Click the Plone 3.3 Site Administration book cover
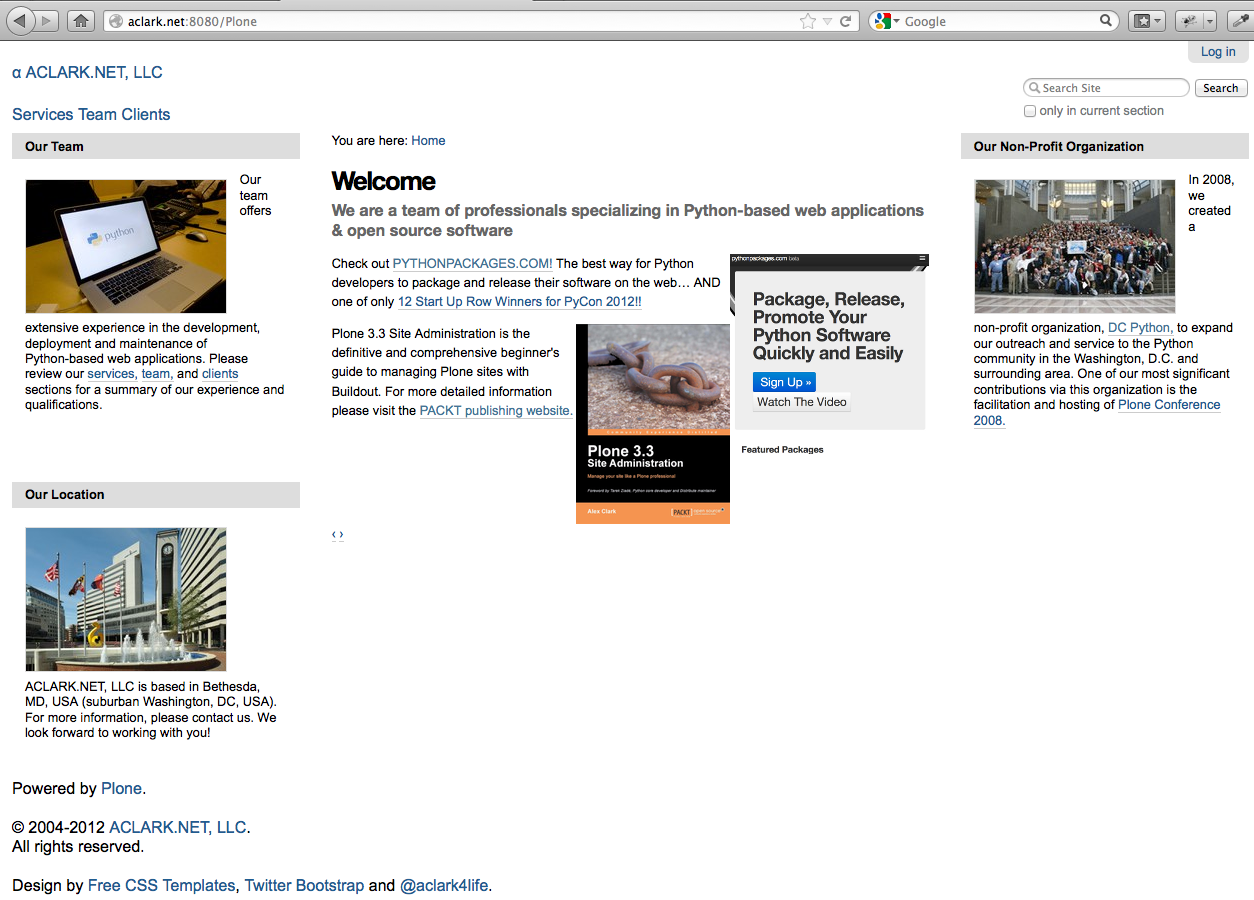 tap(653, 423)
